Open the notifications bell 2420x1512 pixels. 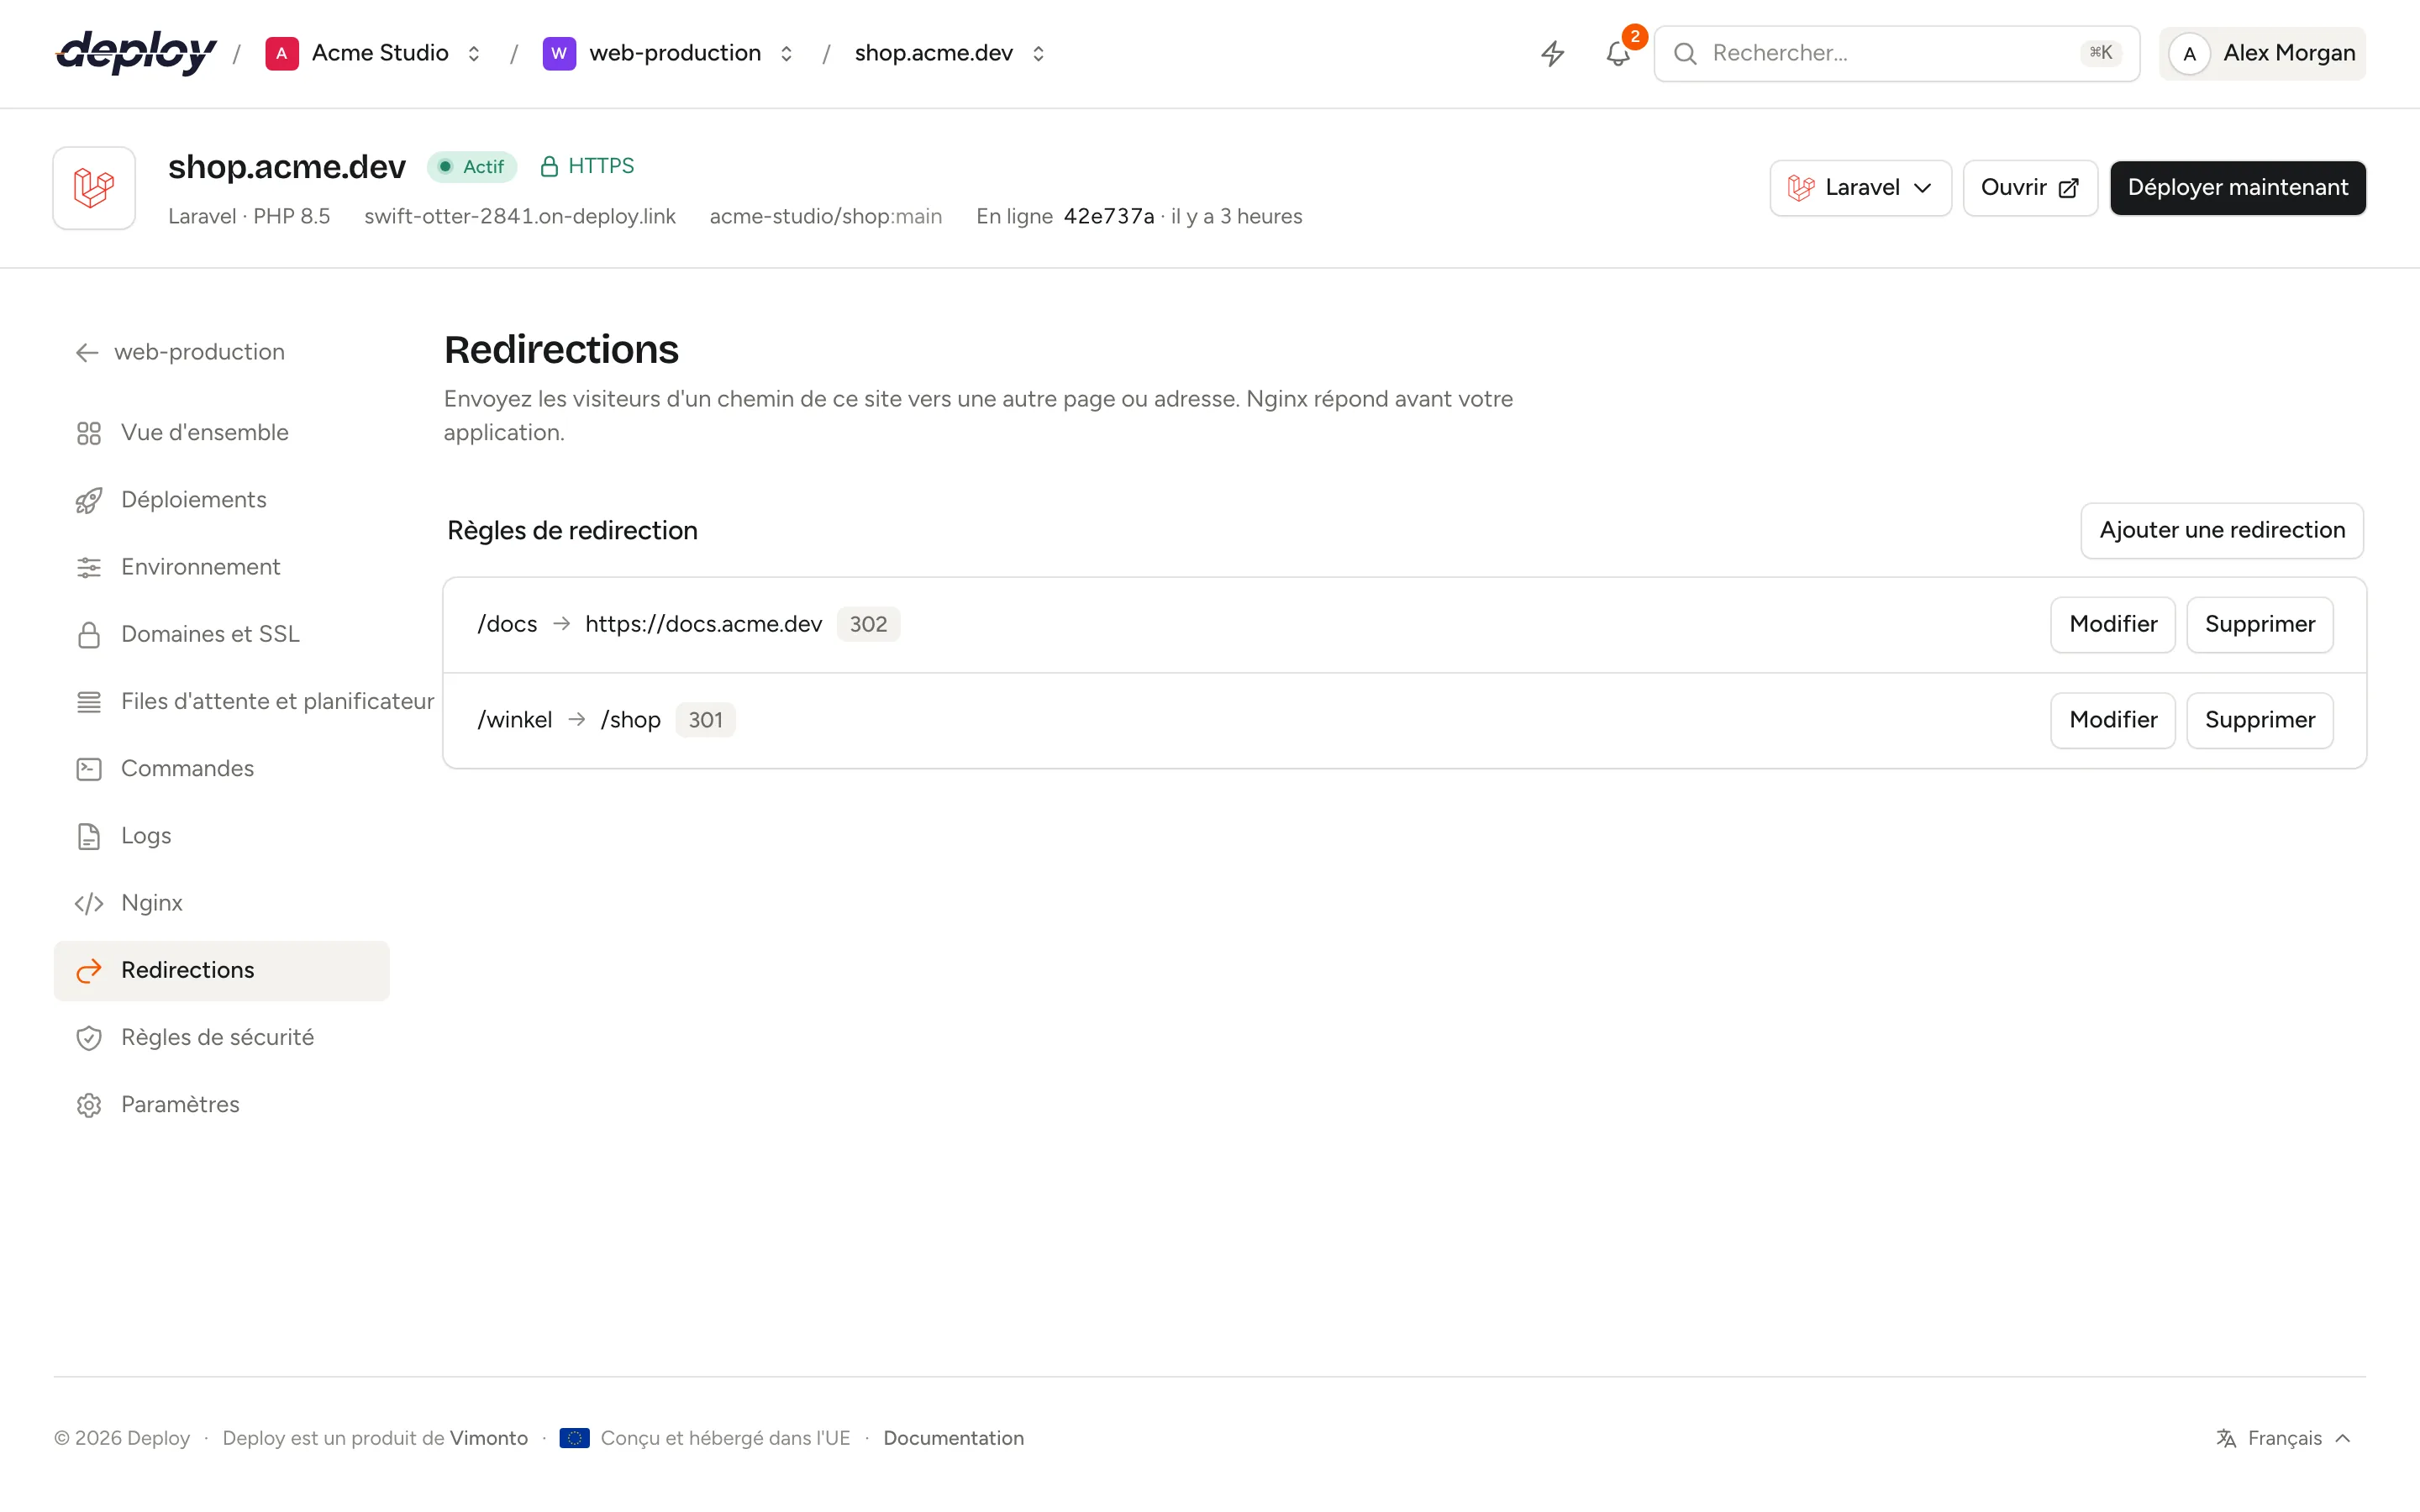tap(1618, 53)
